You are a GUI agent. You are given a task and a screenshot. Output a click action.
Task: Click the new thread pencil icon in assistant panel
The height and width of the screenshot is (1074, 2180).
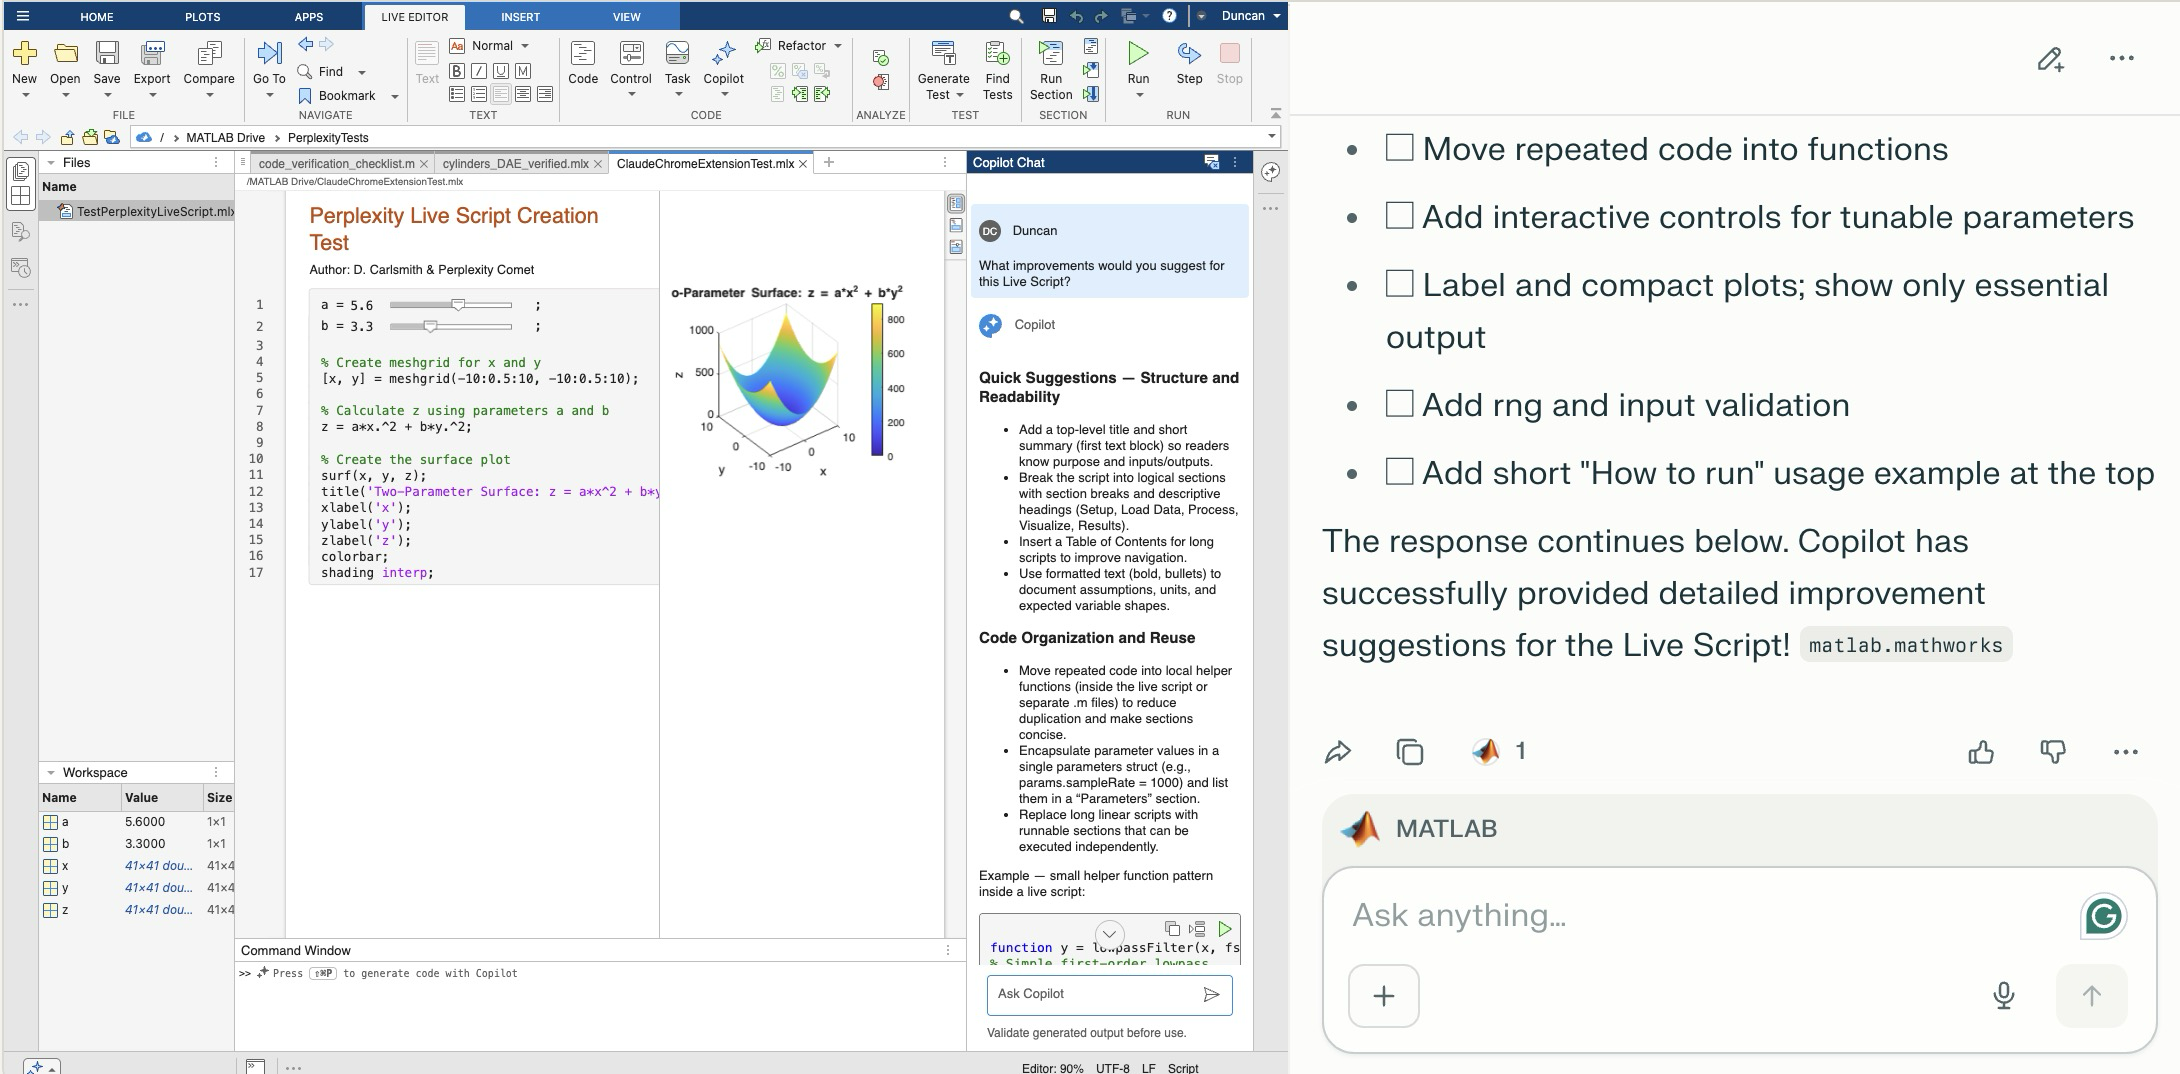pyautogui.click(x=2050, y=59)
